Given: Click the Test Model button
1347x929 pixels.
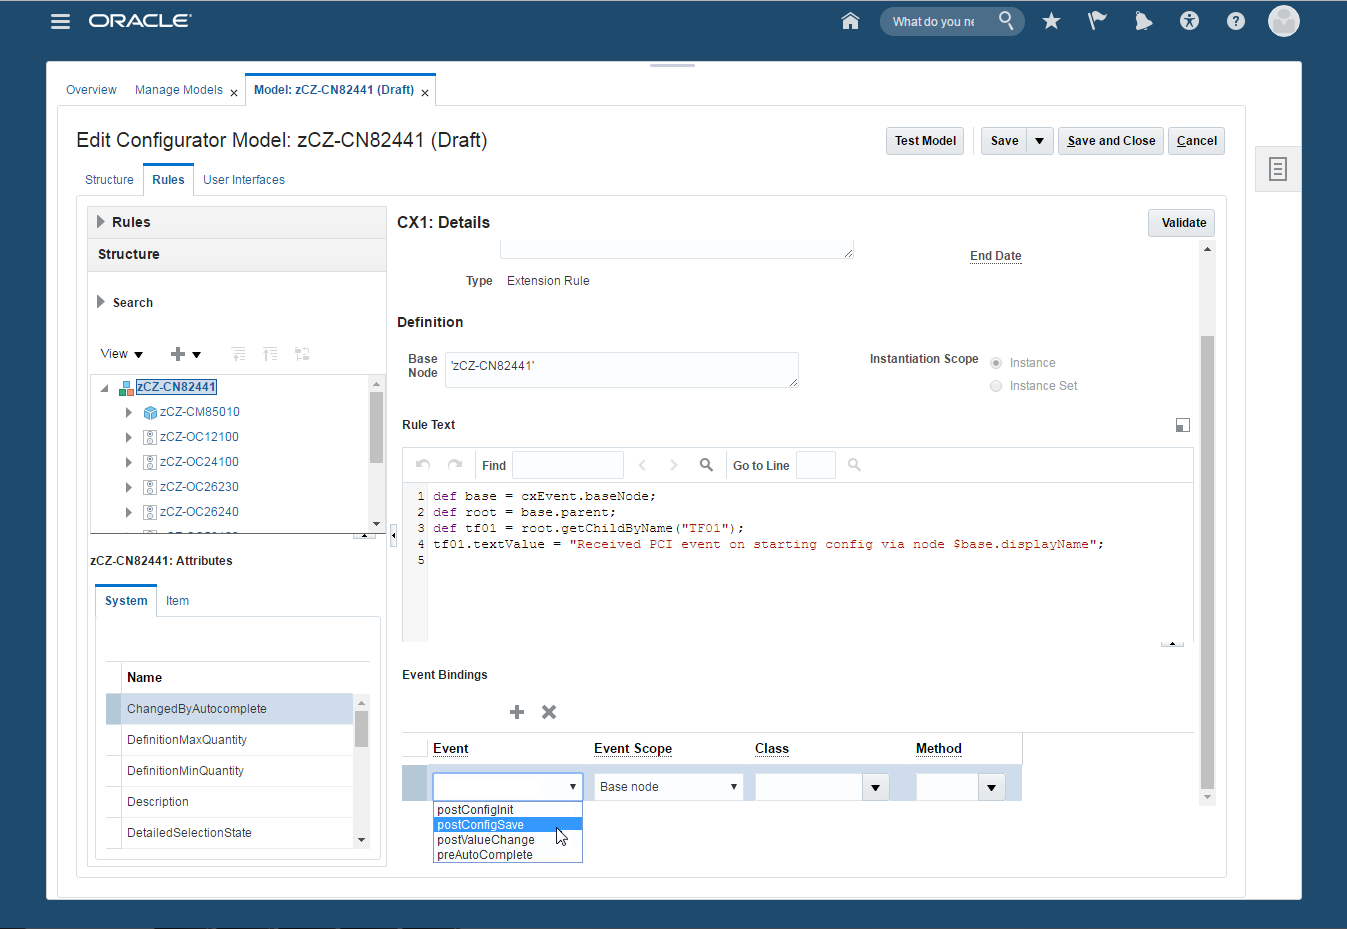Looking at the screenshot, I should point(925,141).
